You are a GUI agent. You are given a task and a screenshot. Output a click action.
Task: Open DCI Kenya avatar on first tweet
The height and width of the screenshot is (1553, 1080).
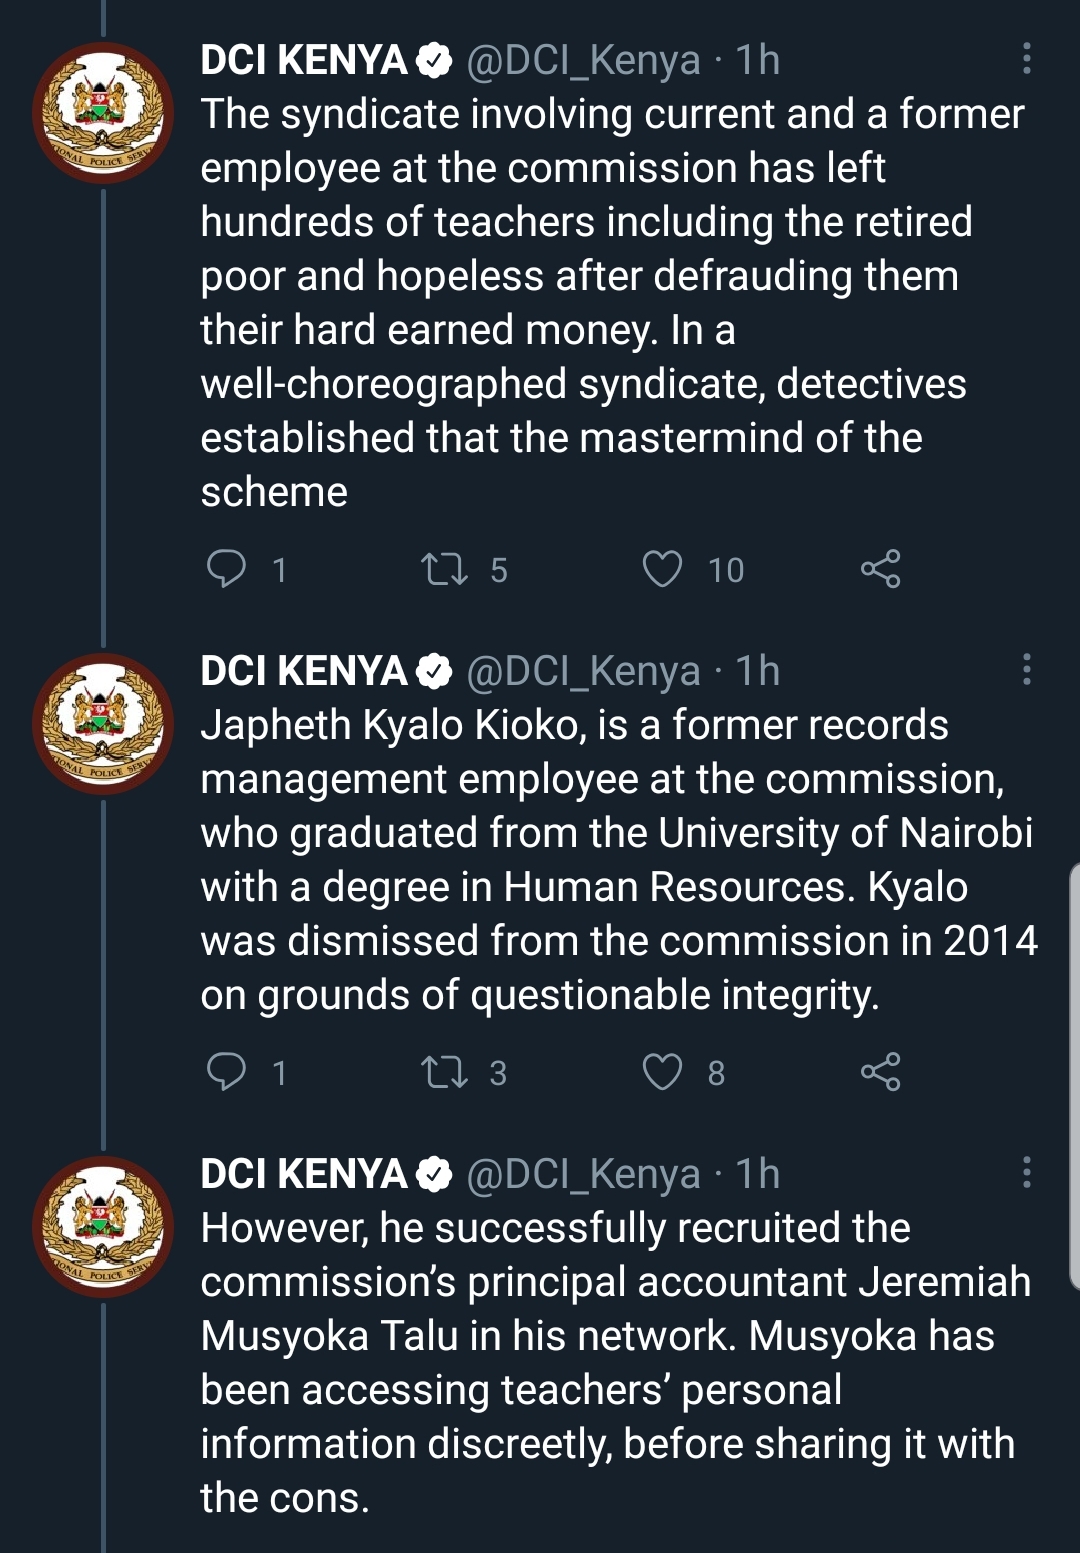click(x=103, y=113)
